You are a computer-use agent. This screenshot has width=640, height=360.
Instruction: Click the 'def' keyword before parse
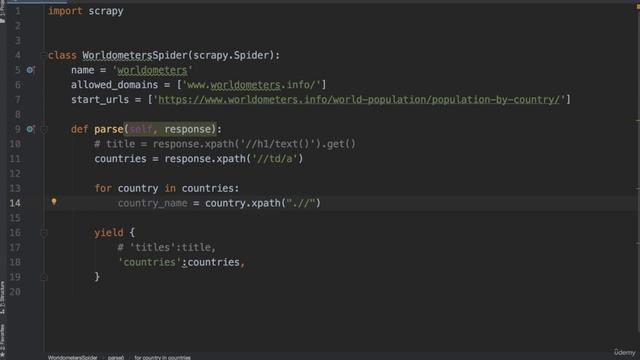[80, 129]
